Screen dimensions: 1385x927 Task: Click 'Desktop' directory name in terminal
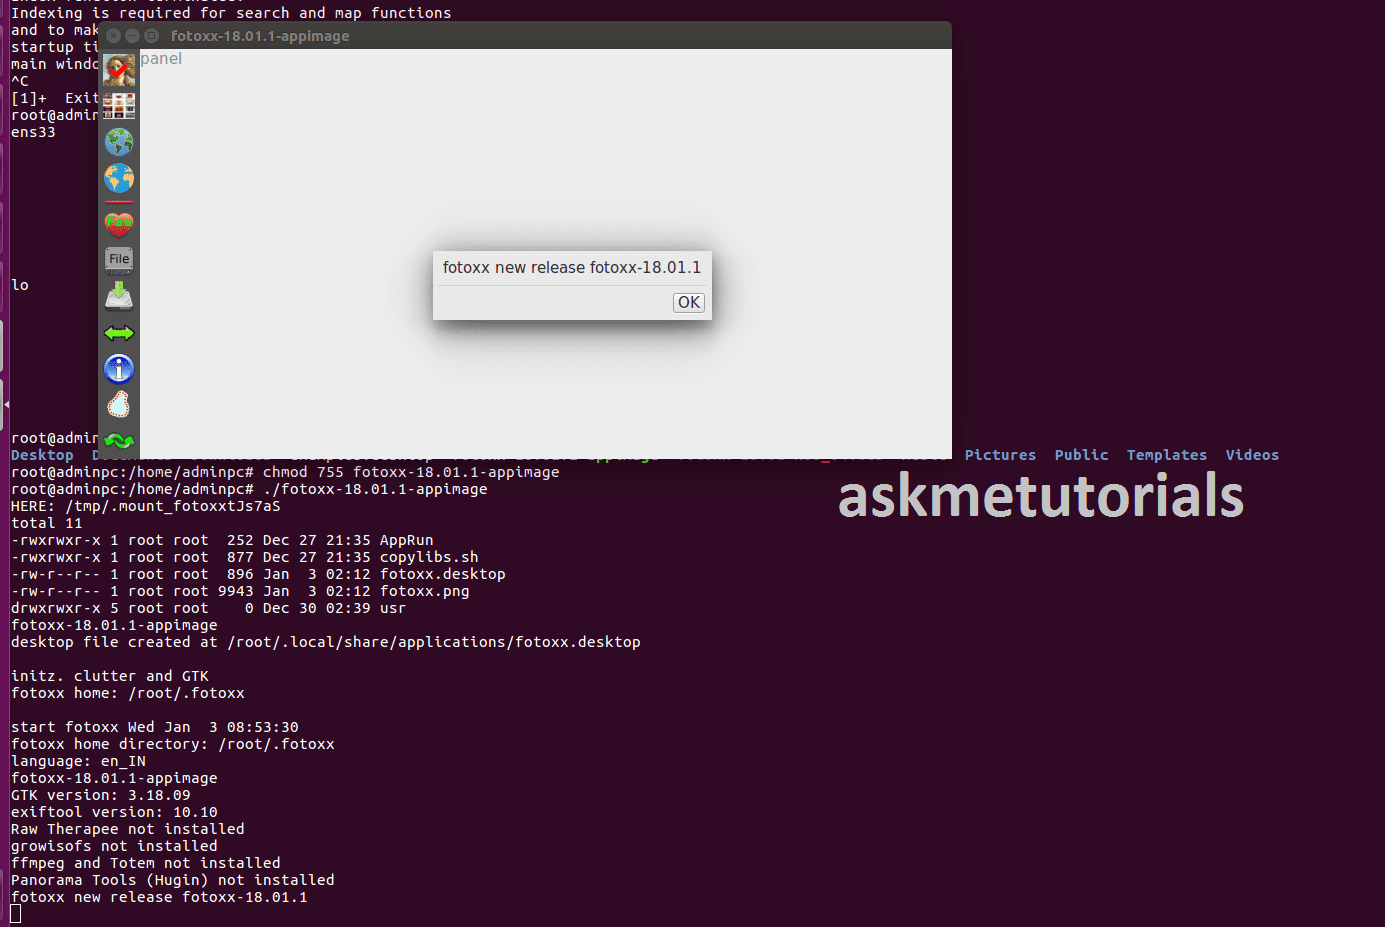pyautogui.click(x=42, y=455)
